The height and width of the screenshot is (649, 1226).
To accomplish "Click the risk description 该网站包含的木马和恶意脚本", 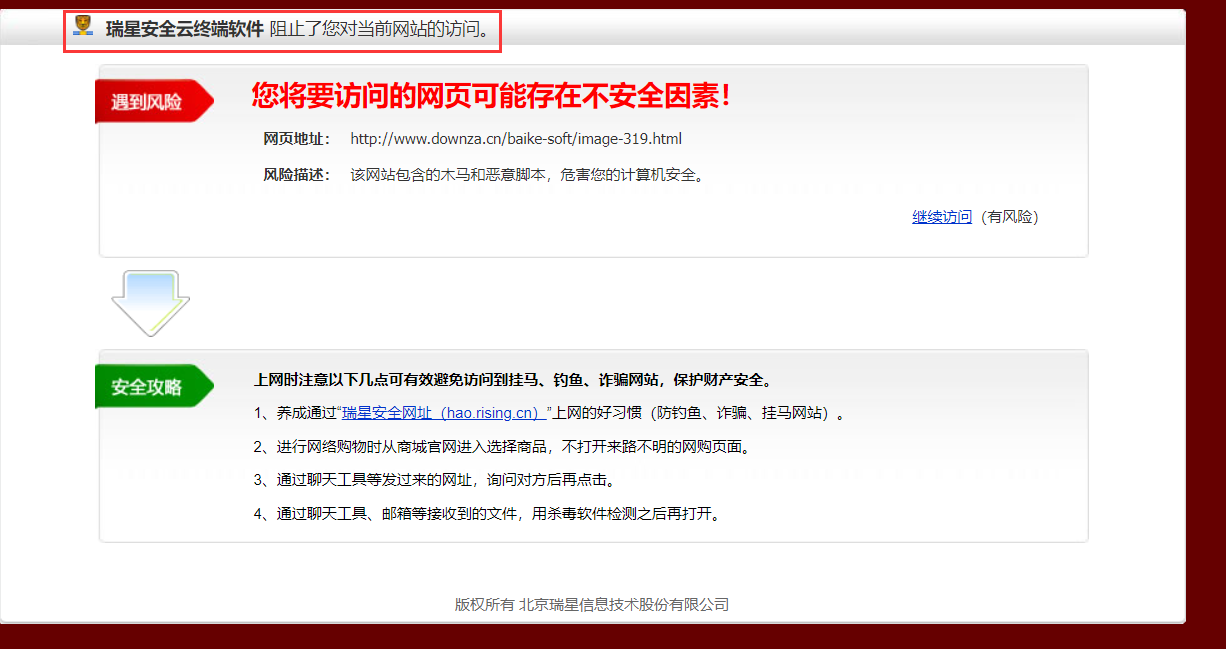I will (530, 175).
